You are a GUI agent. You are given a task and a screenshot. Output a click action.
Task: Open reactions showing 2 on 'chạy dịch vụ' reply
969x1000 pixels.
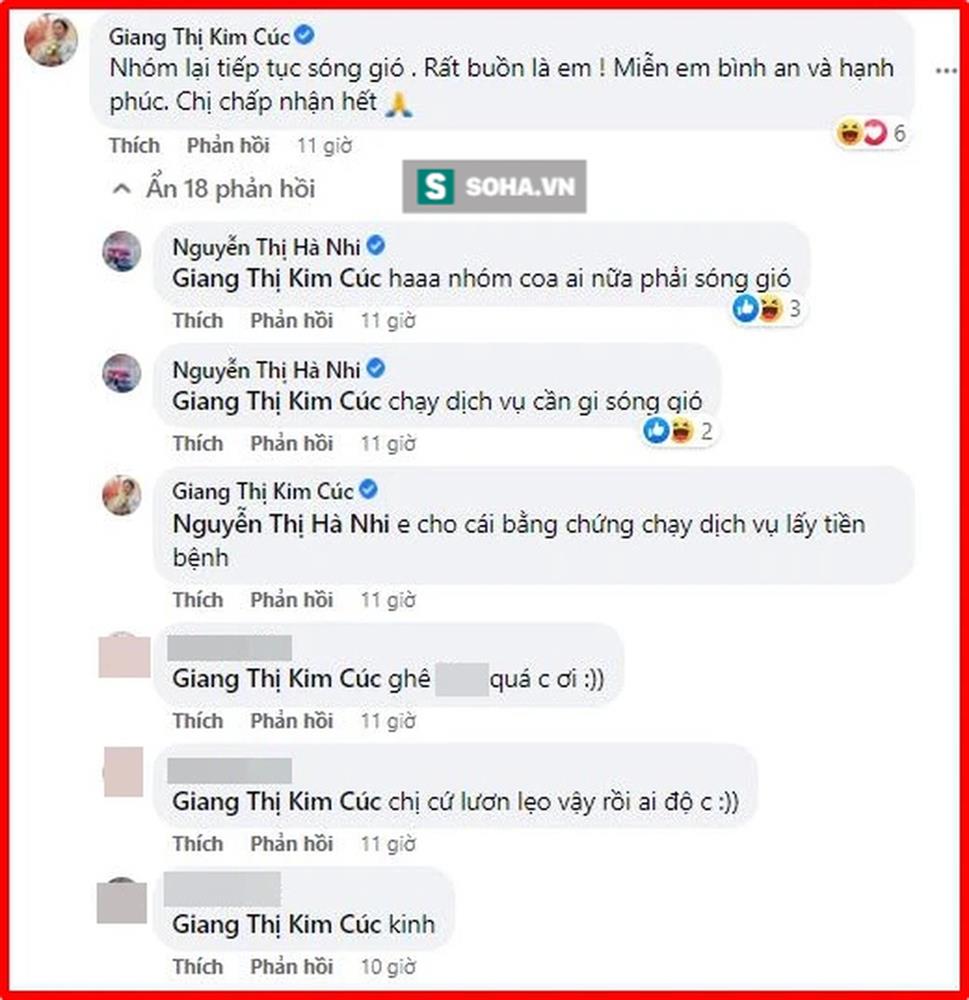[x=677, y=432]
